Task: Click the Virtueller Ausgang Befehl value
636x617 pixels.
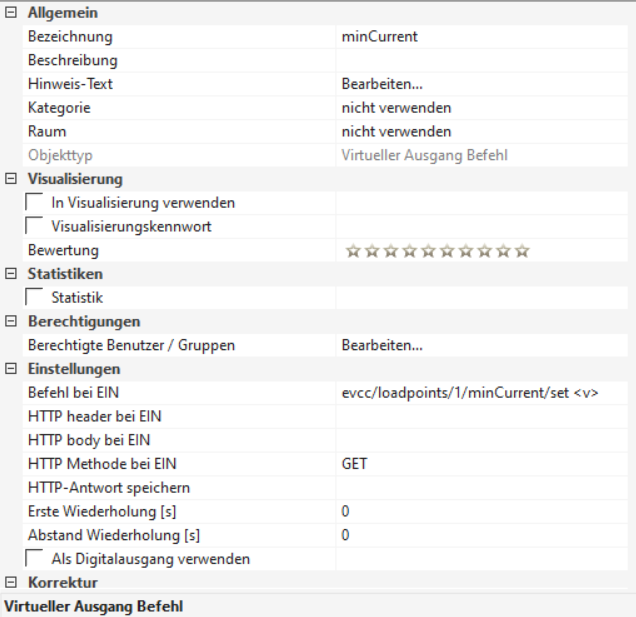Action: [x=425, y=155]
